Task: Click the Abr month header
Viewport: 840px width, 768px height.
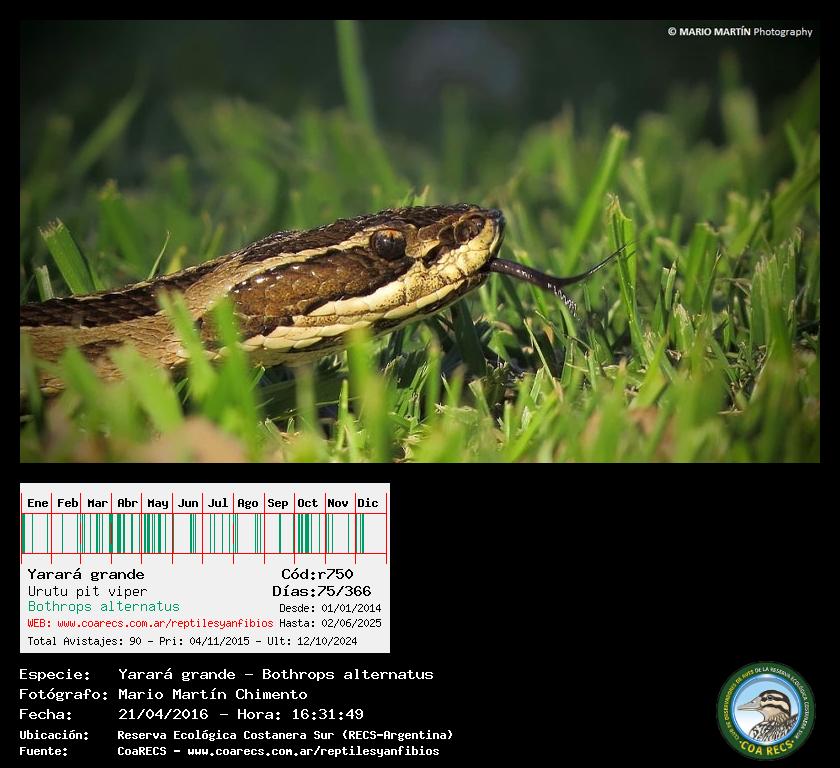Action: coord(128,503)
